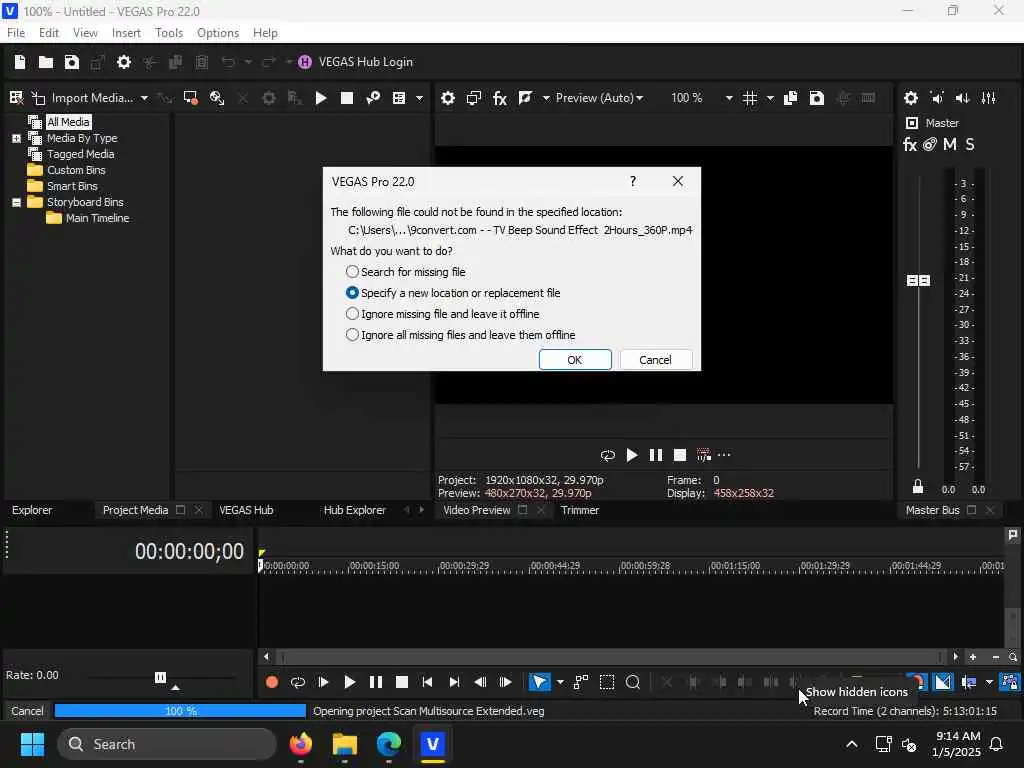Open the mixing console sliders icon
Image resolution: width=1024 pixels, height=768 pixels.
click(x=989, y=98)
